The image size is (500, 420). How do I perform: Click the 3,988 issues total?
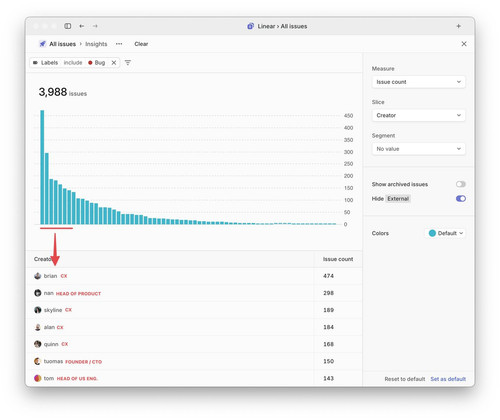pos(63,92)
